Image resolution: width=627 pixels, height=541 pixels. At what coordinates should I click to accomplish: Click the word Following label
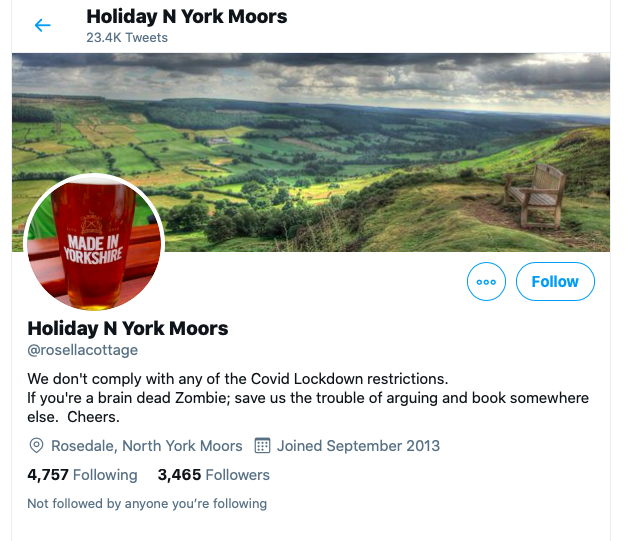coord(105,475)
